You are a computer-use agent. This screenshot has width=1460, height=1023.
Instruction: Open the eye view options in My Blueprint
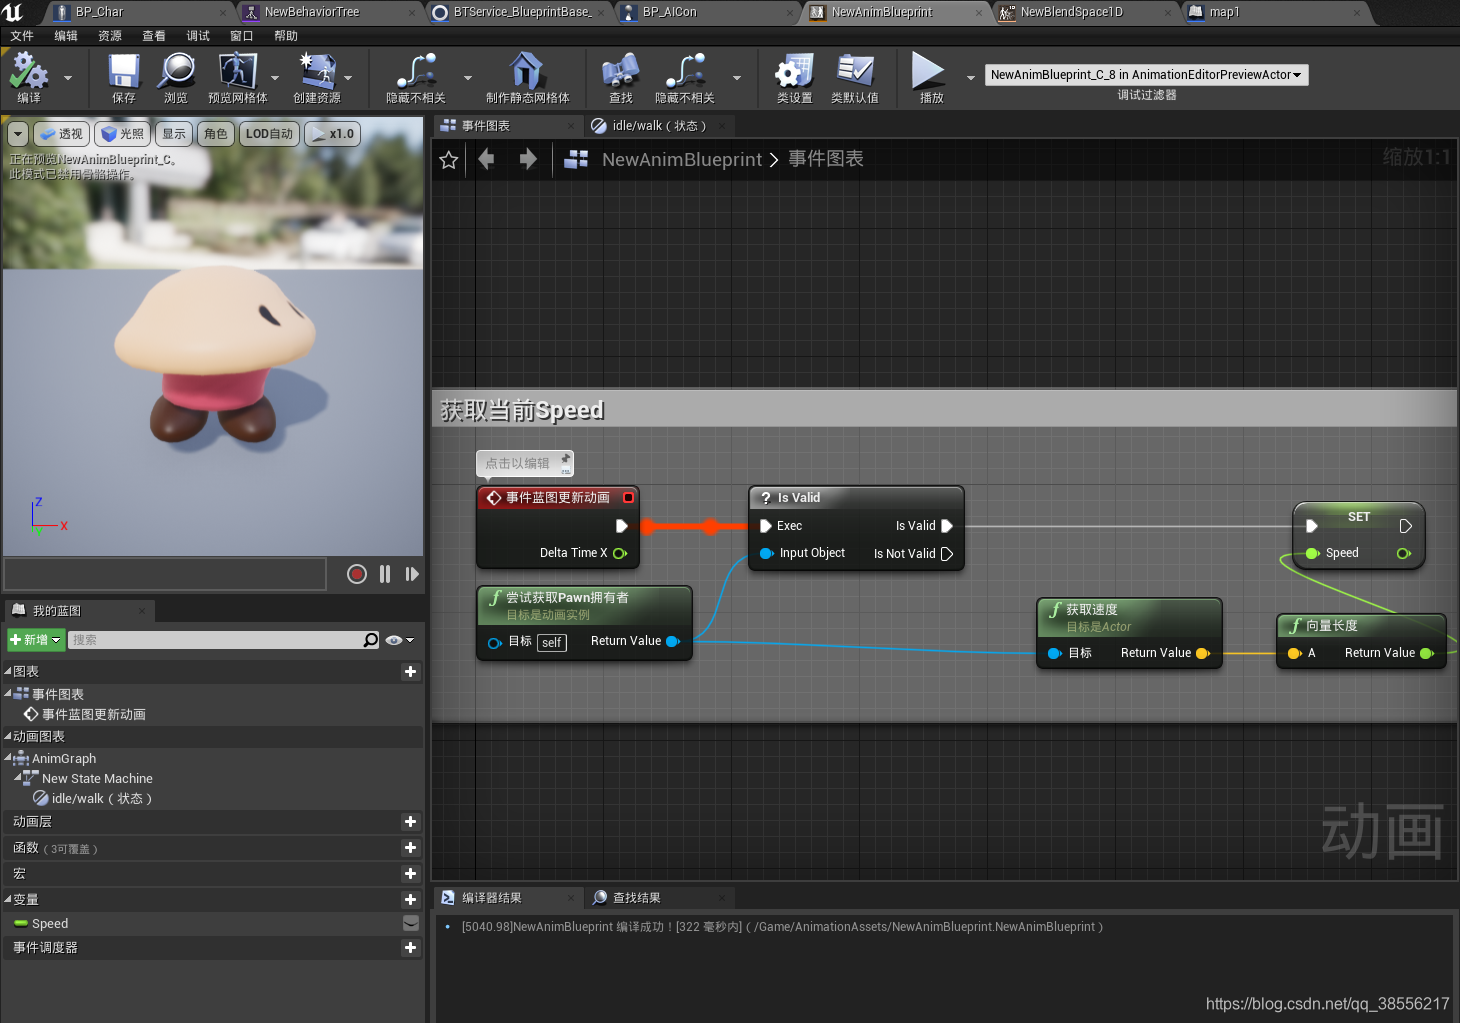click(x=399, y=640)
